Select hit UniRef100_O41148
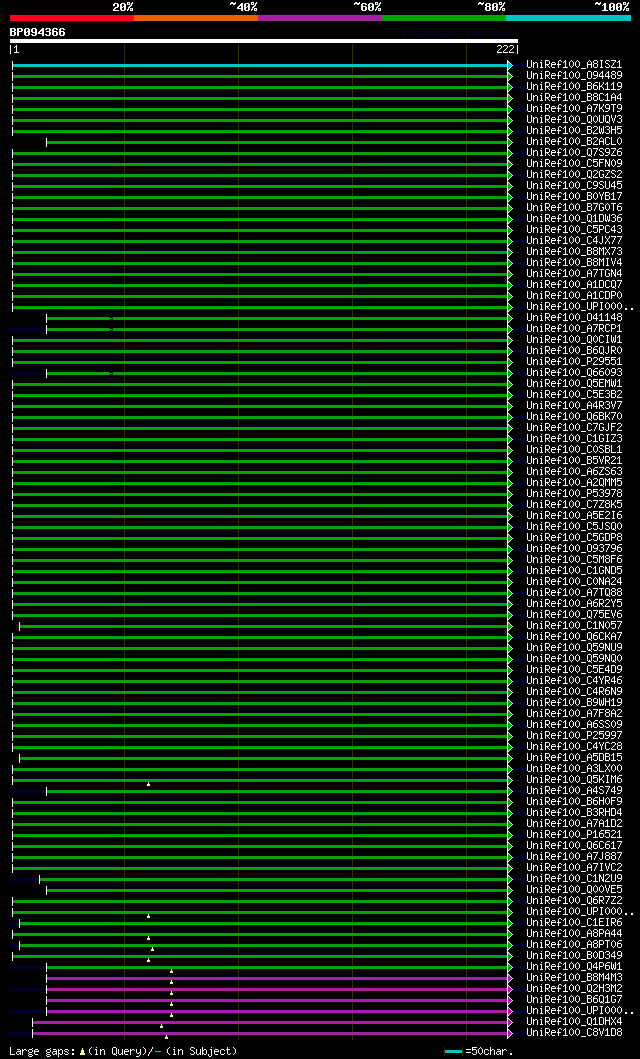Viewport: 640px width, 1059px height. 575,317
